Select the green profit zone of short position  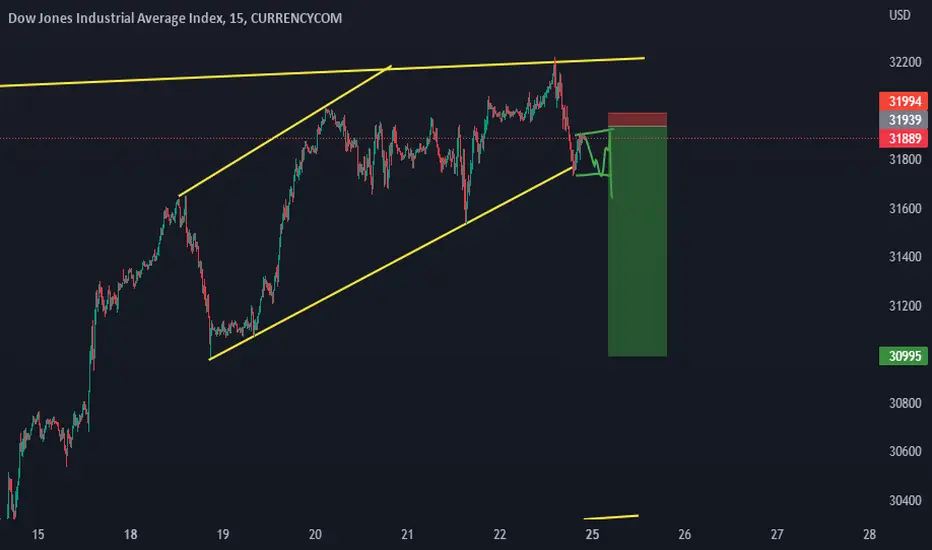pos(637,241)
